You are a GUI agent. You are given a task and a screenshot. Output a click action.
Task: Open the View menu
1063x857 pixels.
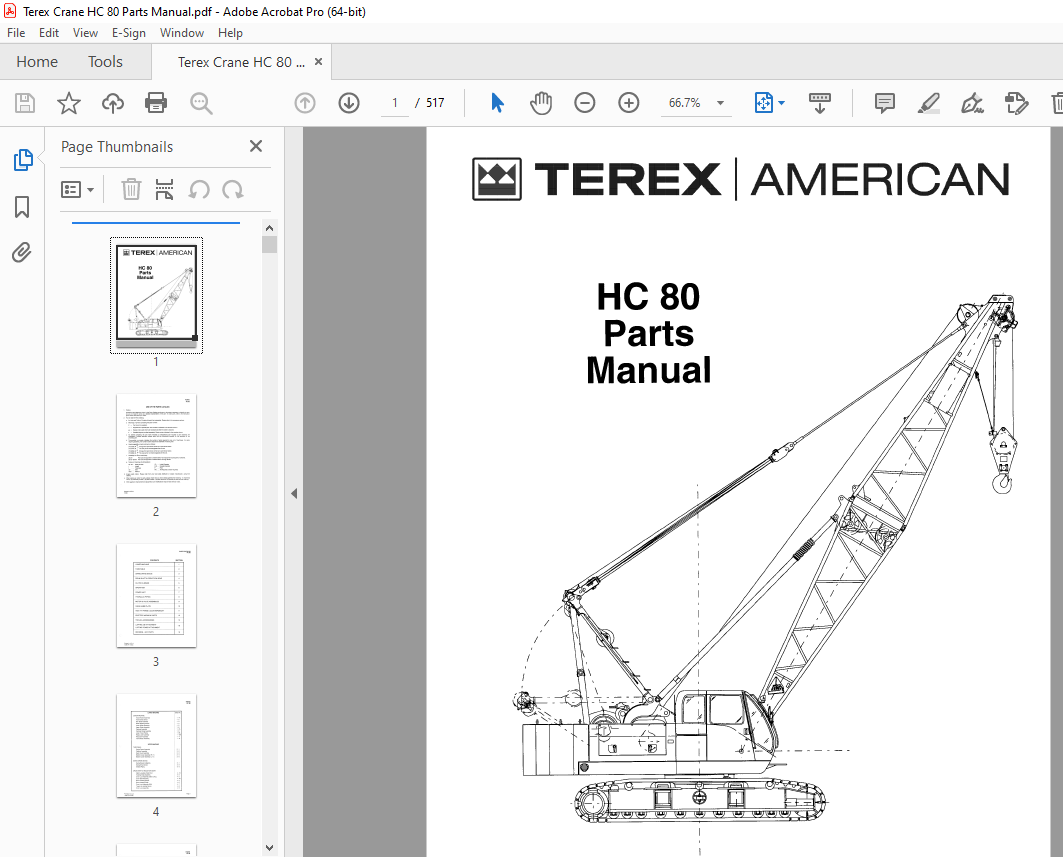coord(85,33)
